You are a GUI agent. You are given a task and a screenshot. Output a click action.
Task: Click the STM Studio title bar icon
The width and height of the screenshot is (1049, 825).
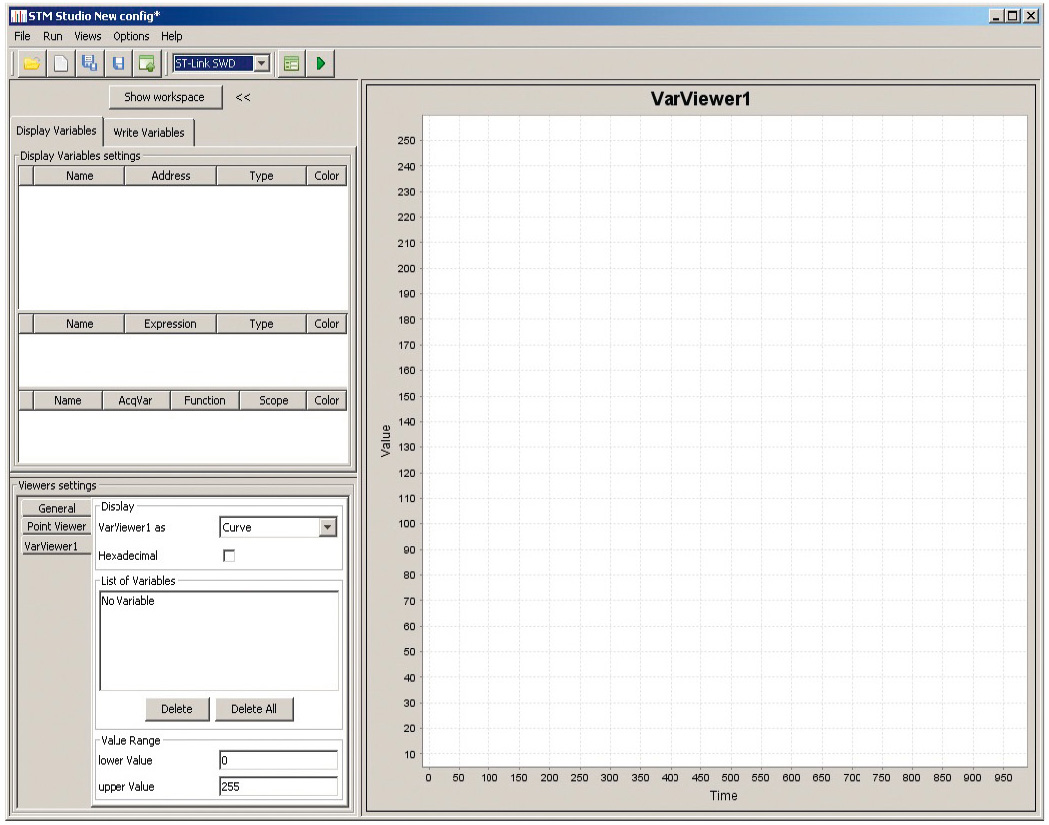18,16
